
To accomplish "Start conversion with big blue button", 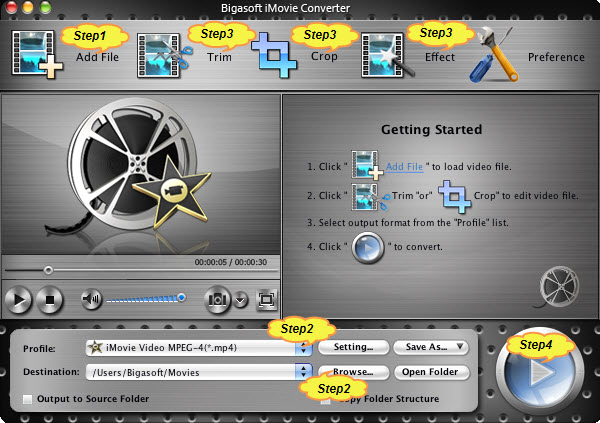I will [540, 371].
